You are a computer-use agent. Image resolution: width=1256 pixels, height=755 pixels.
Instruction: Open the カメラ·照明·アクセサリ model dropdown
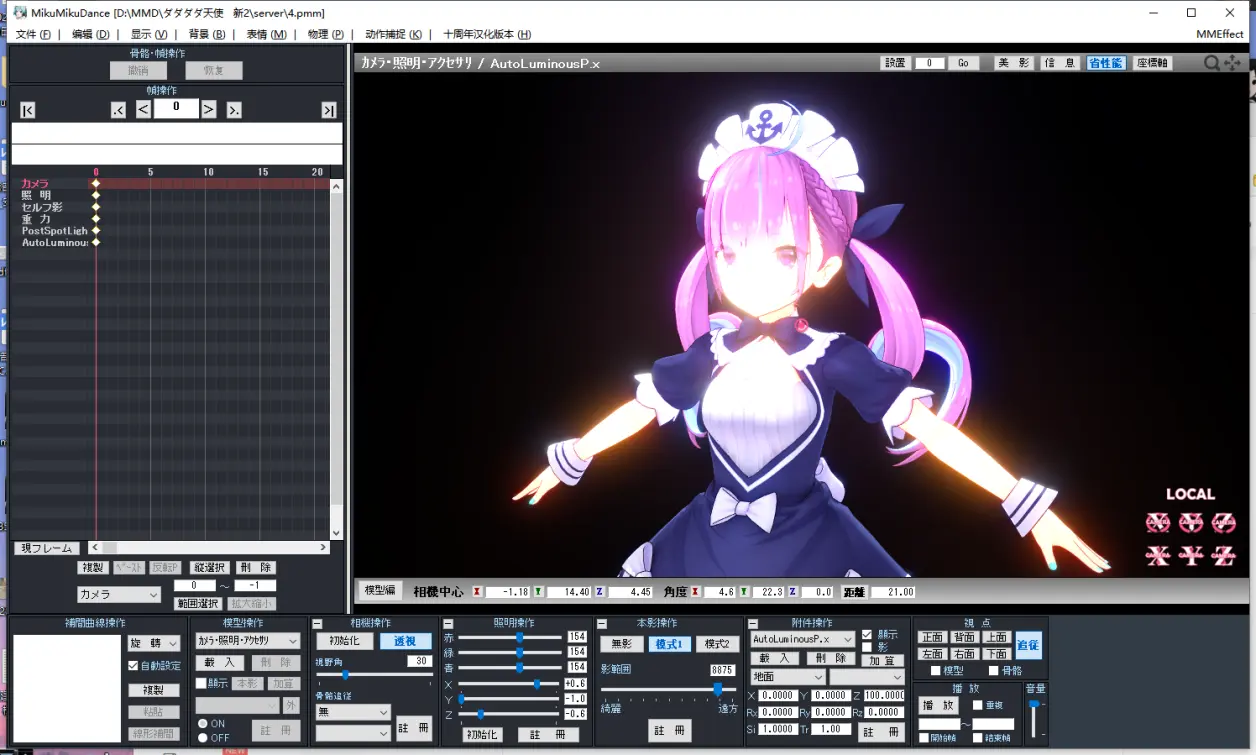tap(247, 641)
